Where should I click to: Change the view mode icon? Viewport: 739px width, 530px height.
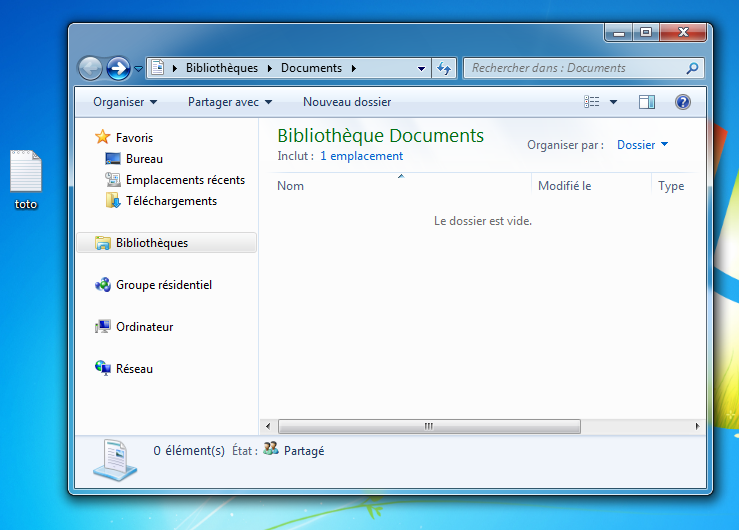point(591,102)
